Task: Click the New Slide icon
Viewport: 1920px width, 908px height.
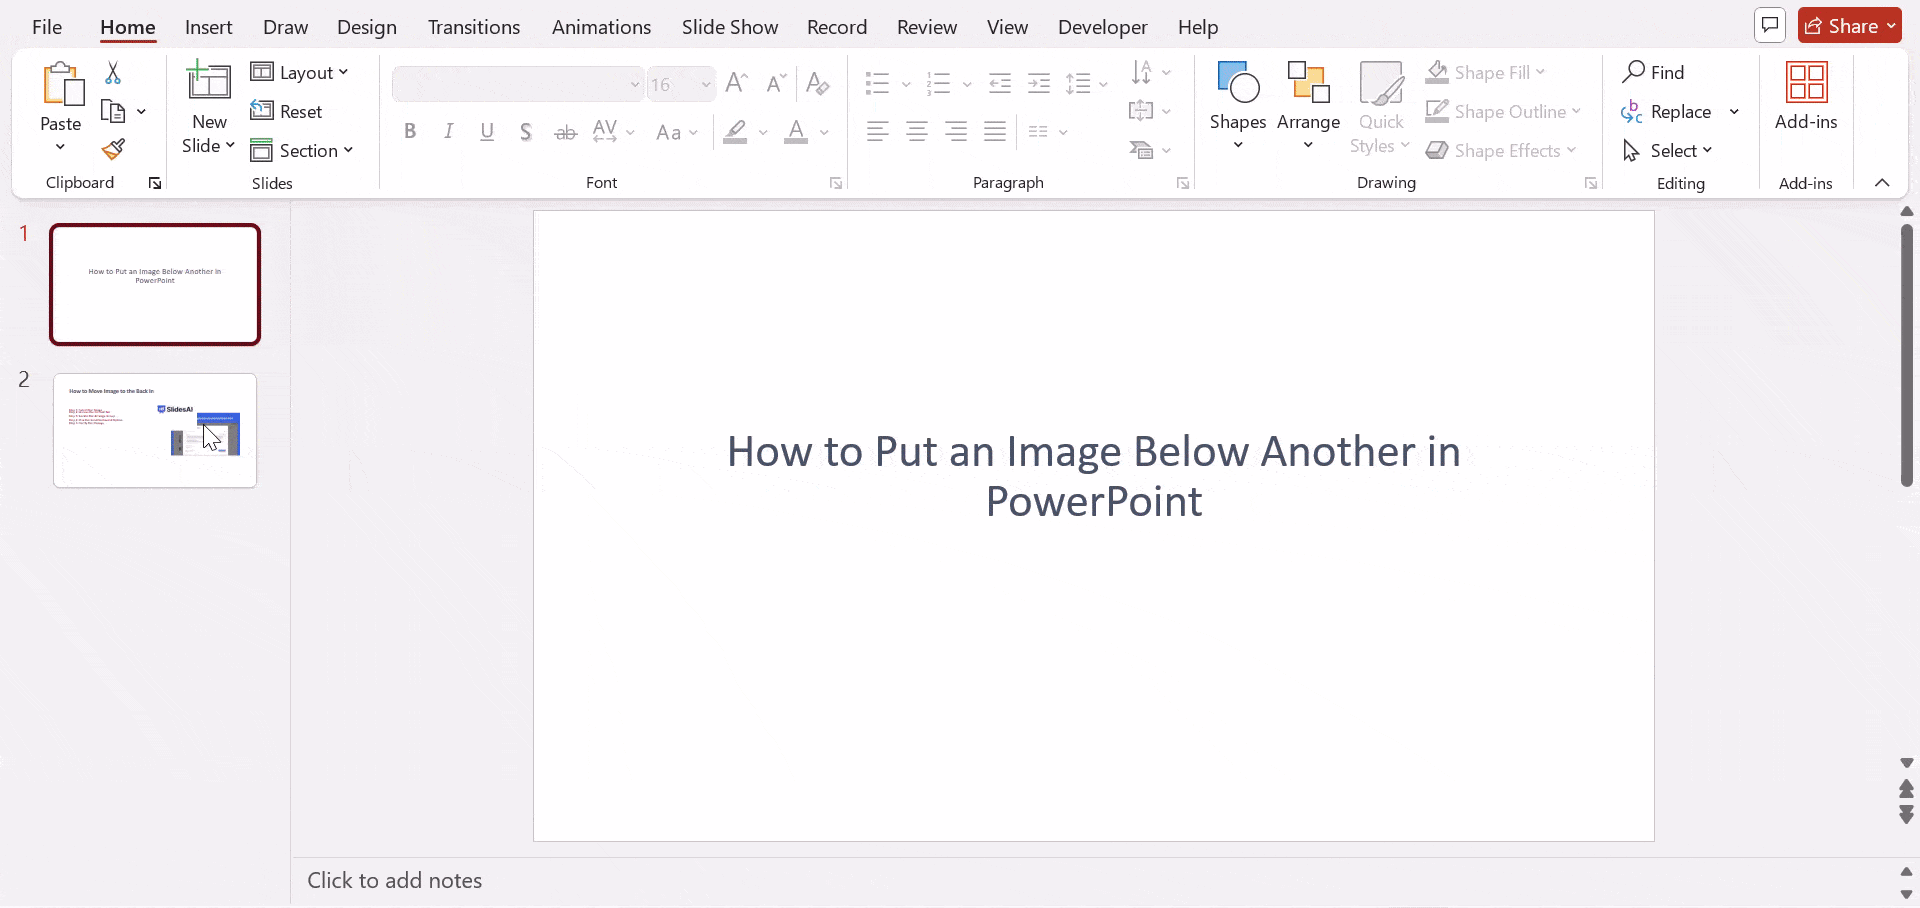Action: 209,82
